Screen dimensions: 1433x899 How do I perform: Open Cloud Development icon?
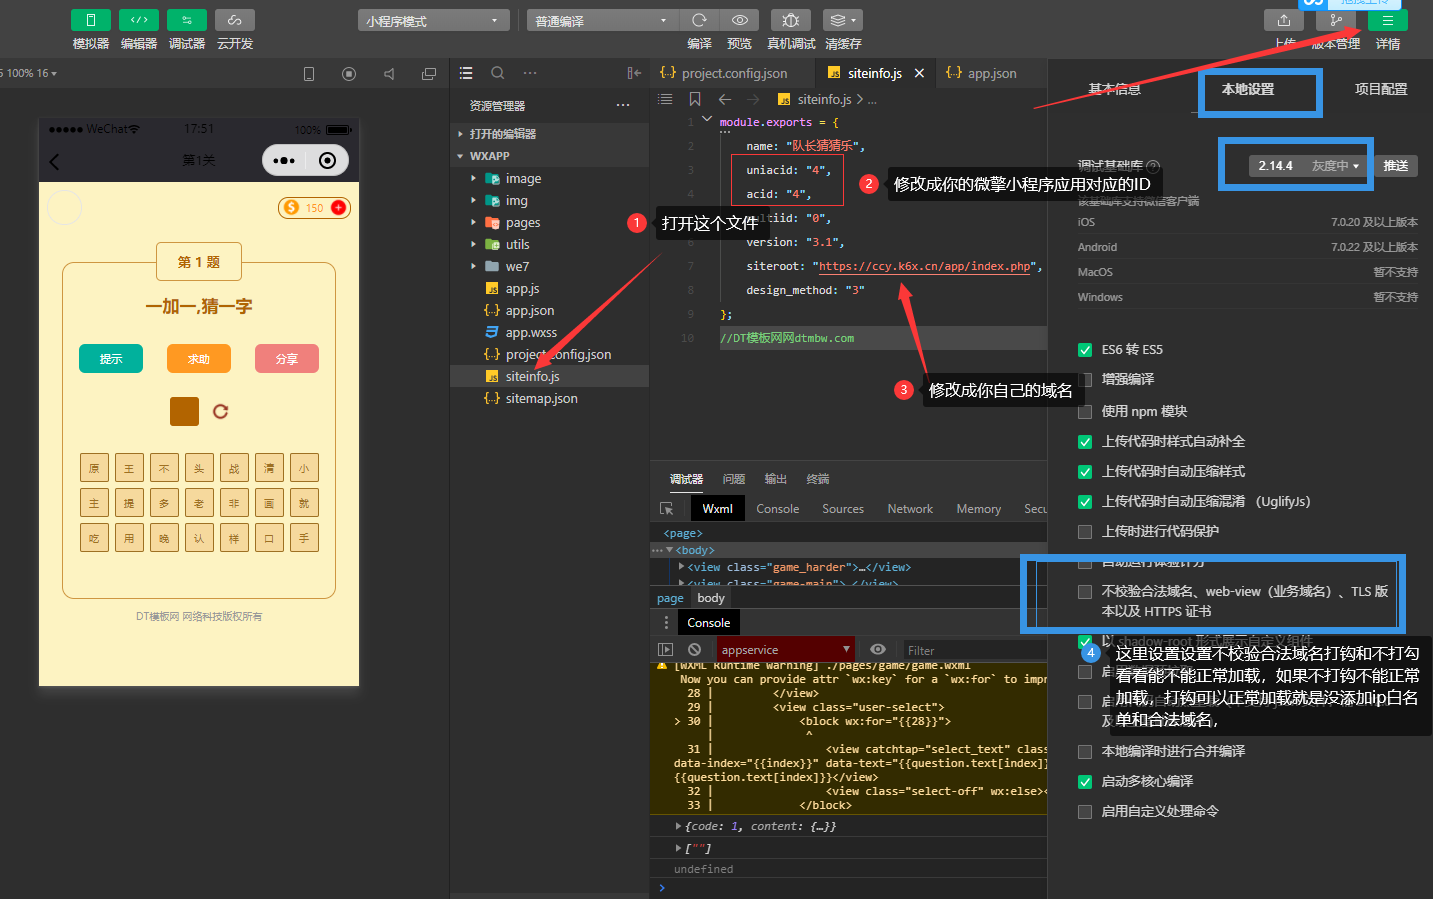(234, 20)
